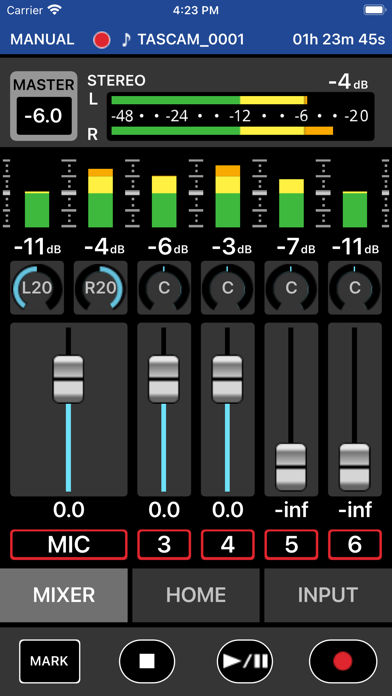Tap channel 3 fader handle
The image size is (392, 696).
click(x=164, y=379)
